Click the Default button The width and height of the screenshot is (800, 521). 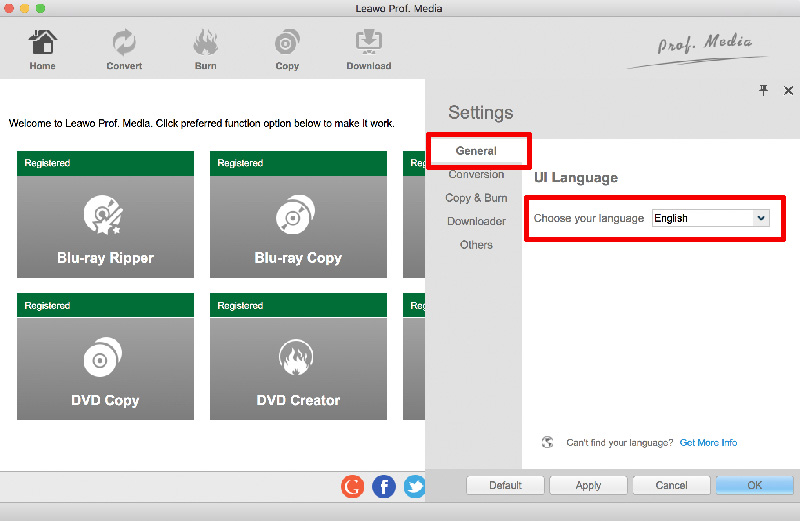click(x=505, y=485)
